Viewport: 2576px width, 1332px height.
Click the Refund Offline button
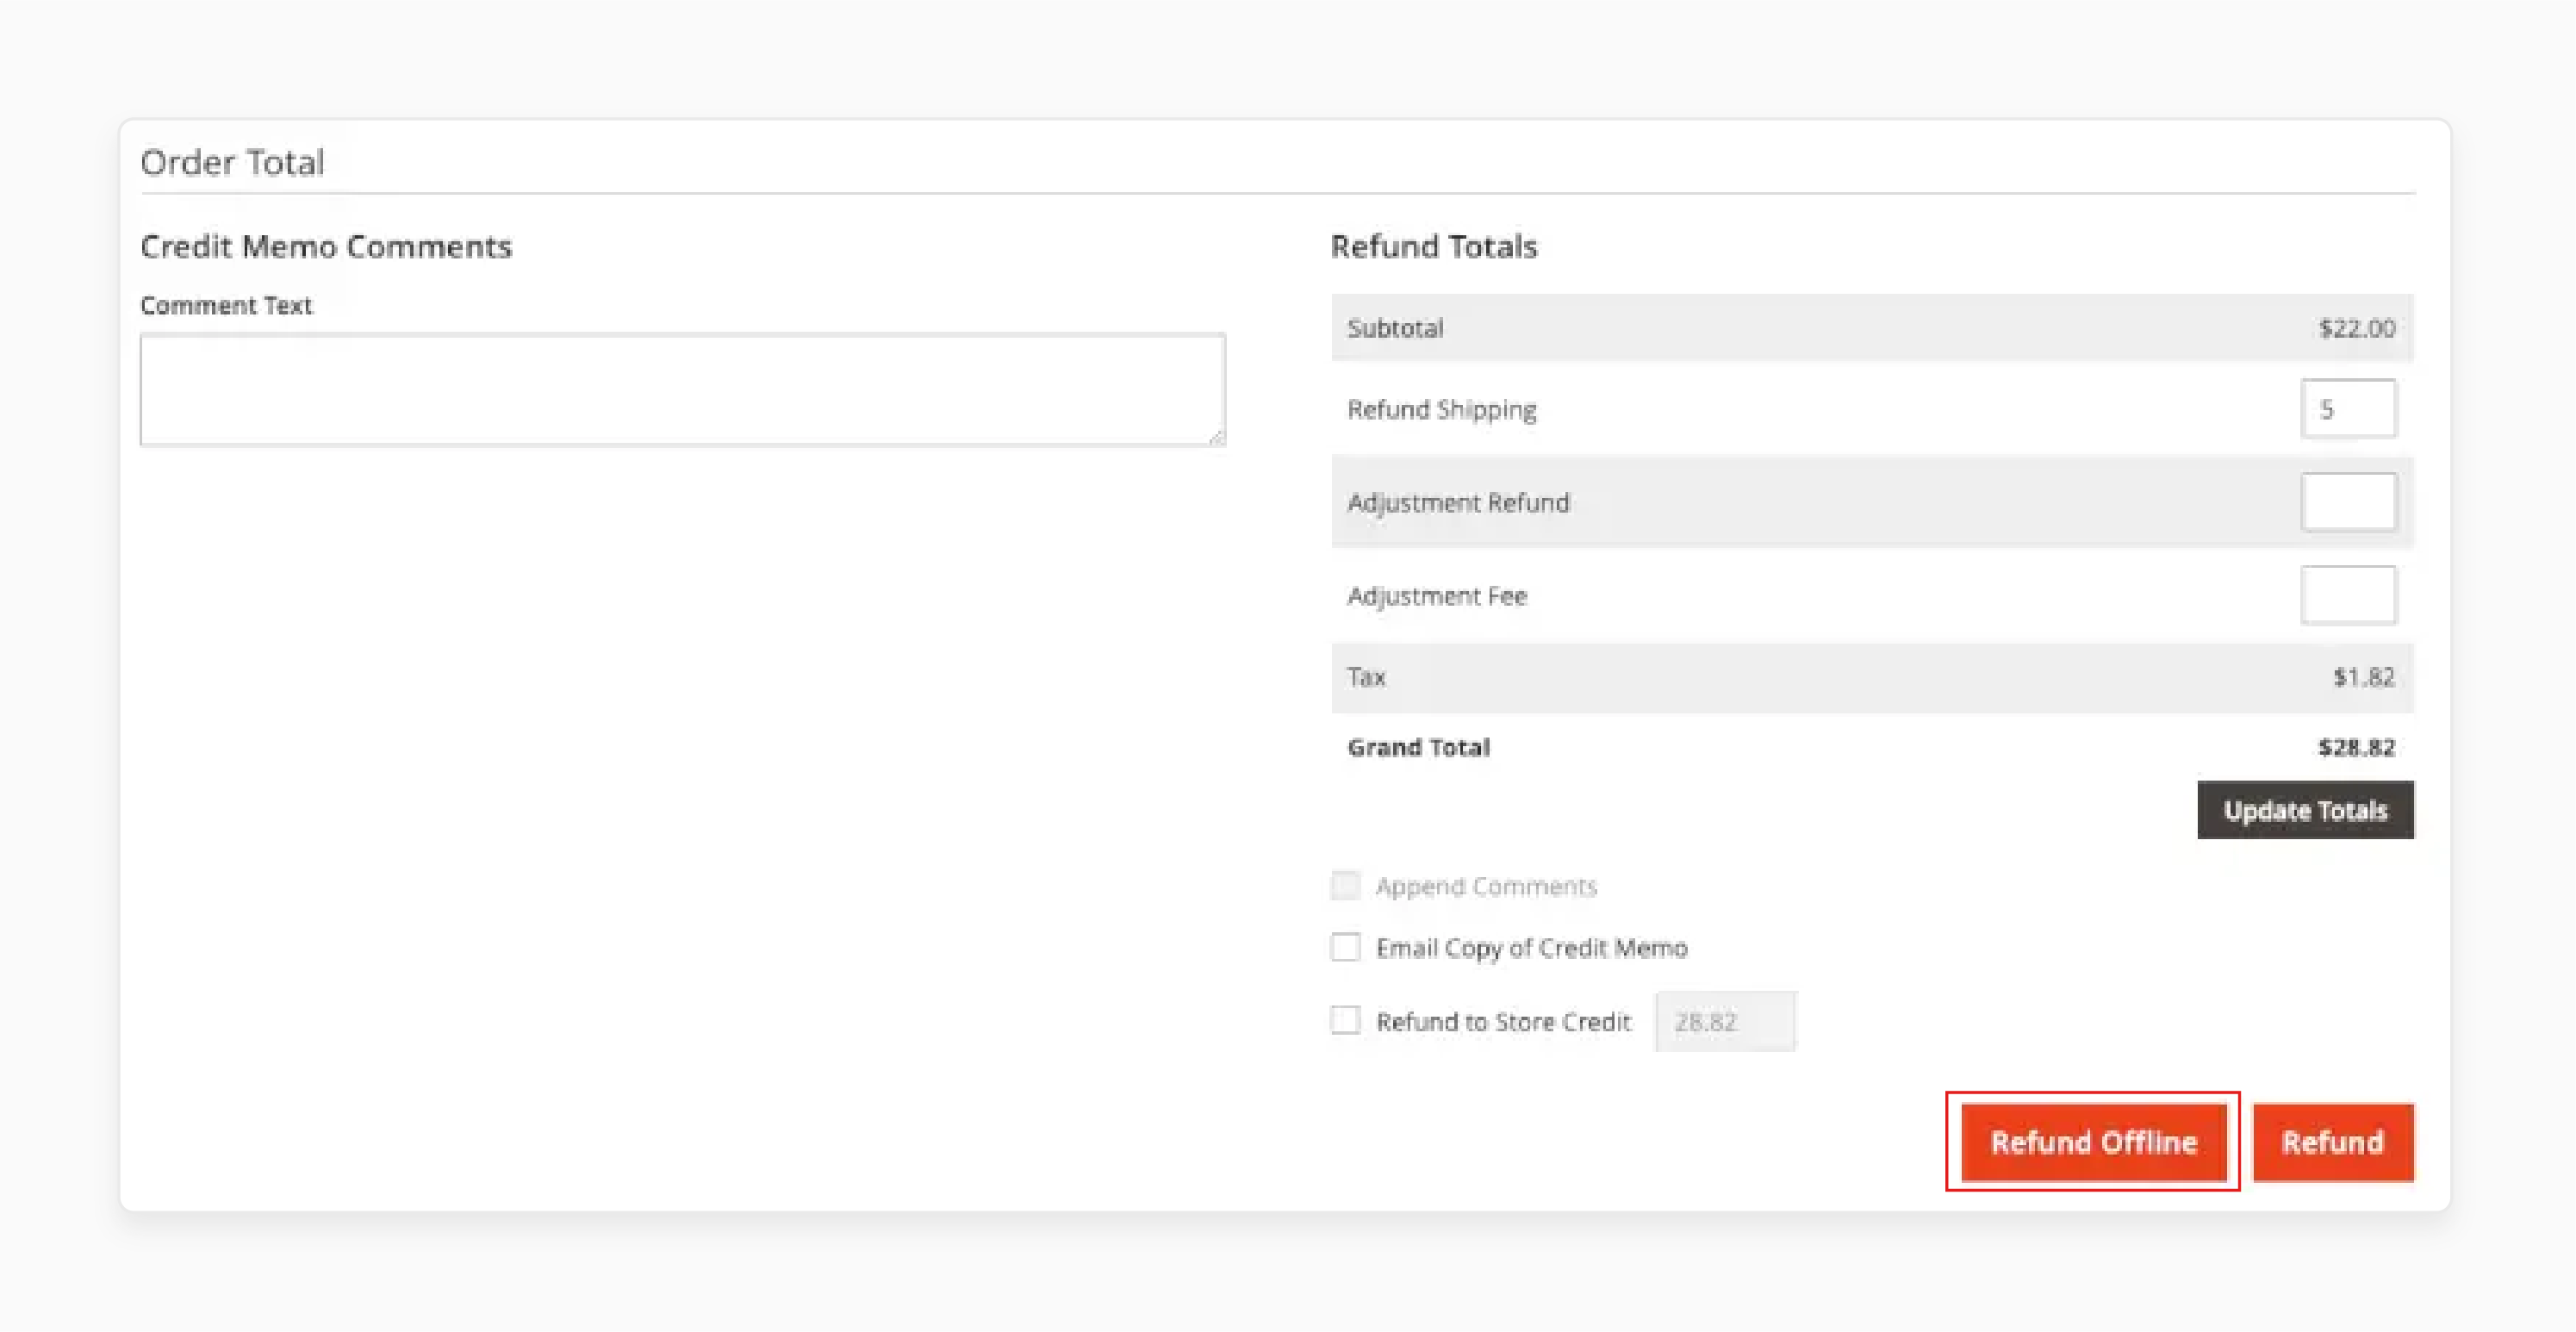pos(2093,1142)
